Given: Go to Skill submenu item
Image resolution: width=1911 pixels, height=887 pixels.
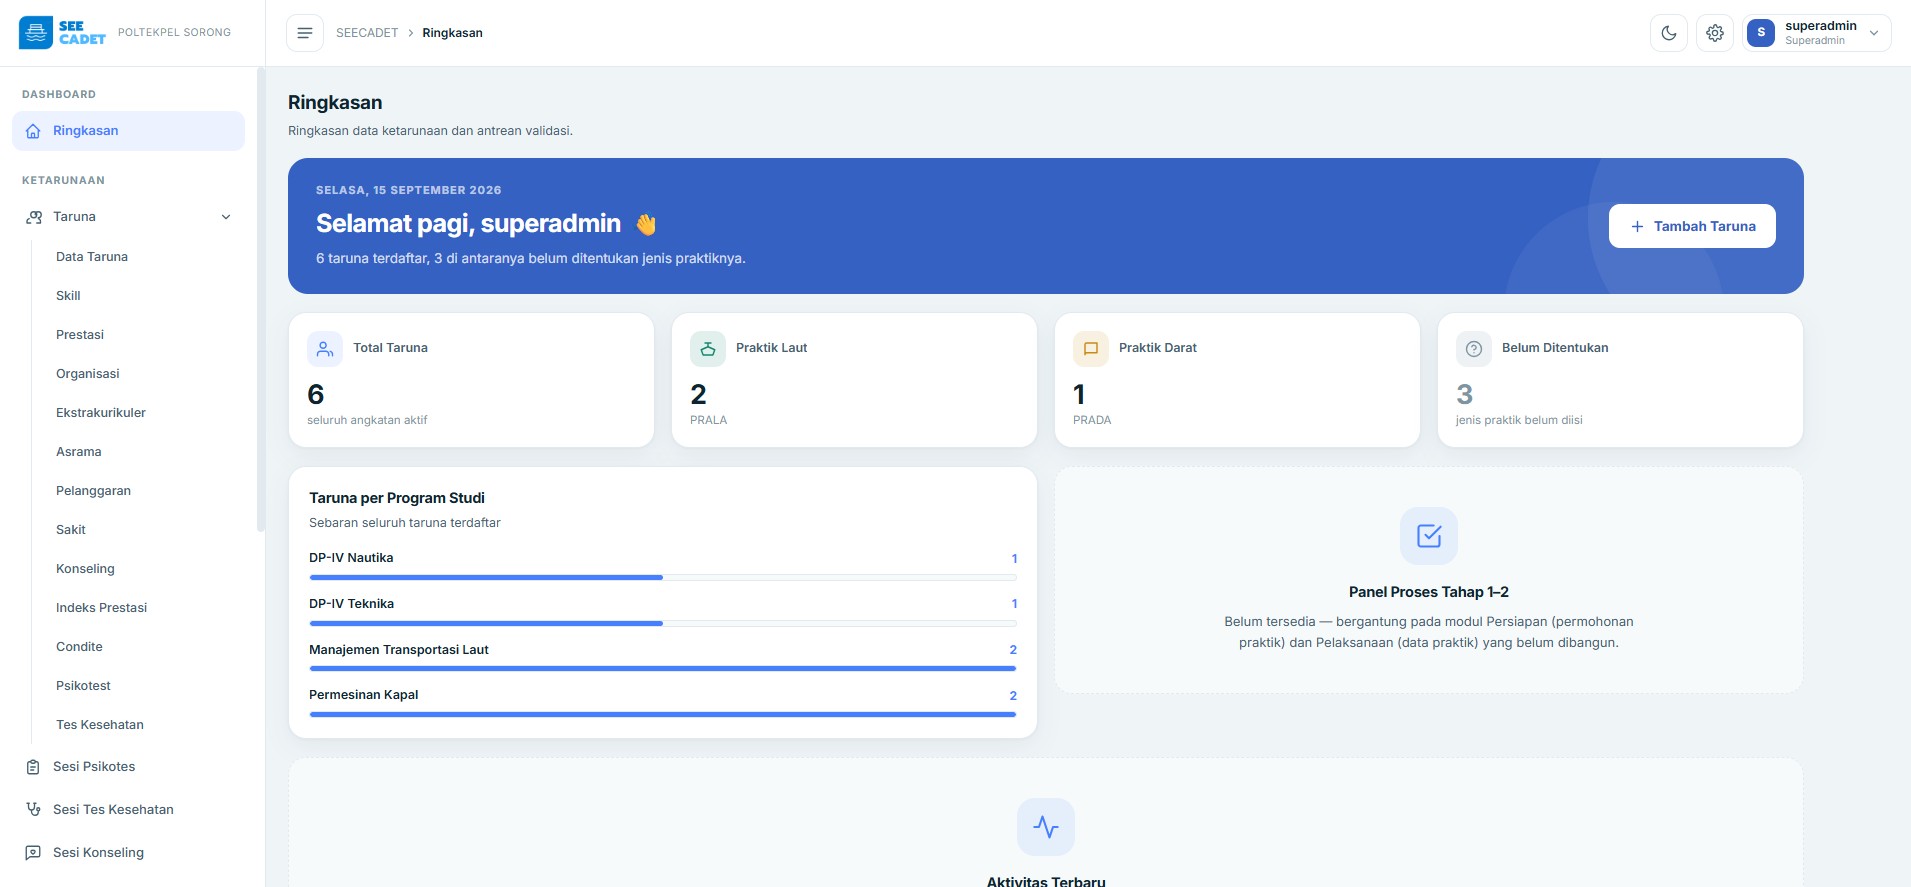Looking at the screenshot, I should click(x=68, y=296).
